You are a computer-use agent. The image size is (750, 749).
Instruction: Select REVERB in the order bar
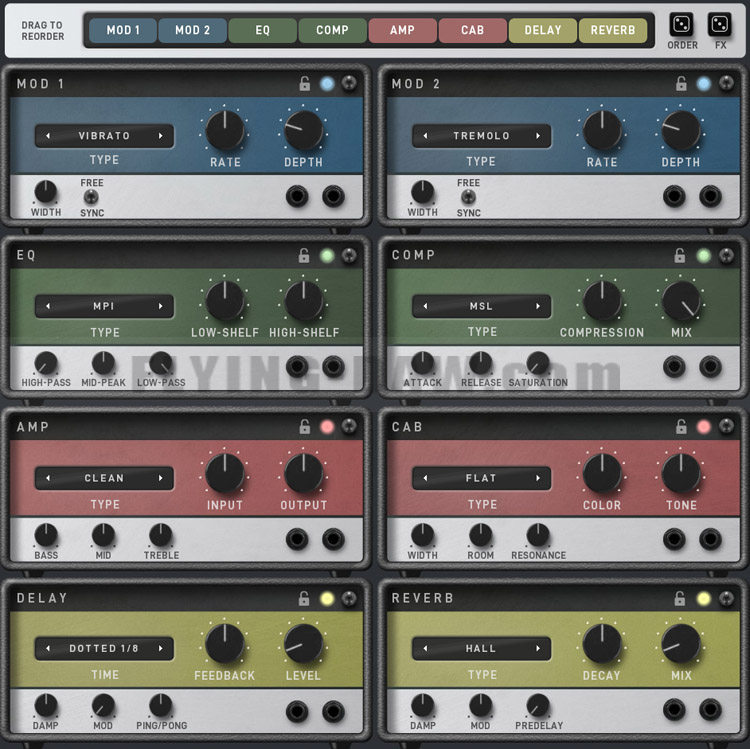[613, 31]
